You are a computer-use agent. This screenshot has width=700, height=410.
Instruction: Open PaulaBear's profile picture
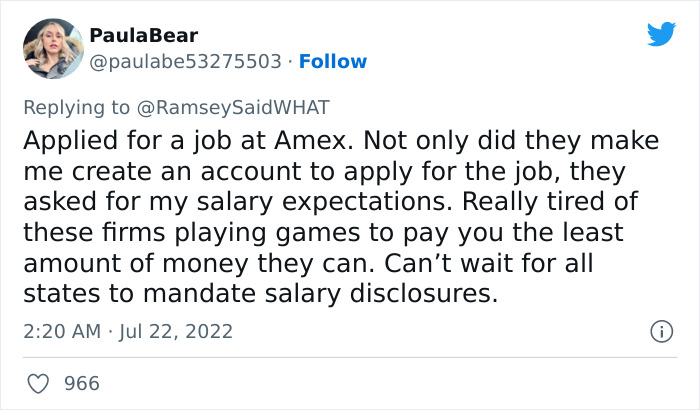click(x=52, y=47)
